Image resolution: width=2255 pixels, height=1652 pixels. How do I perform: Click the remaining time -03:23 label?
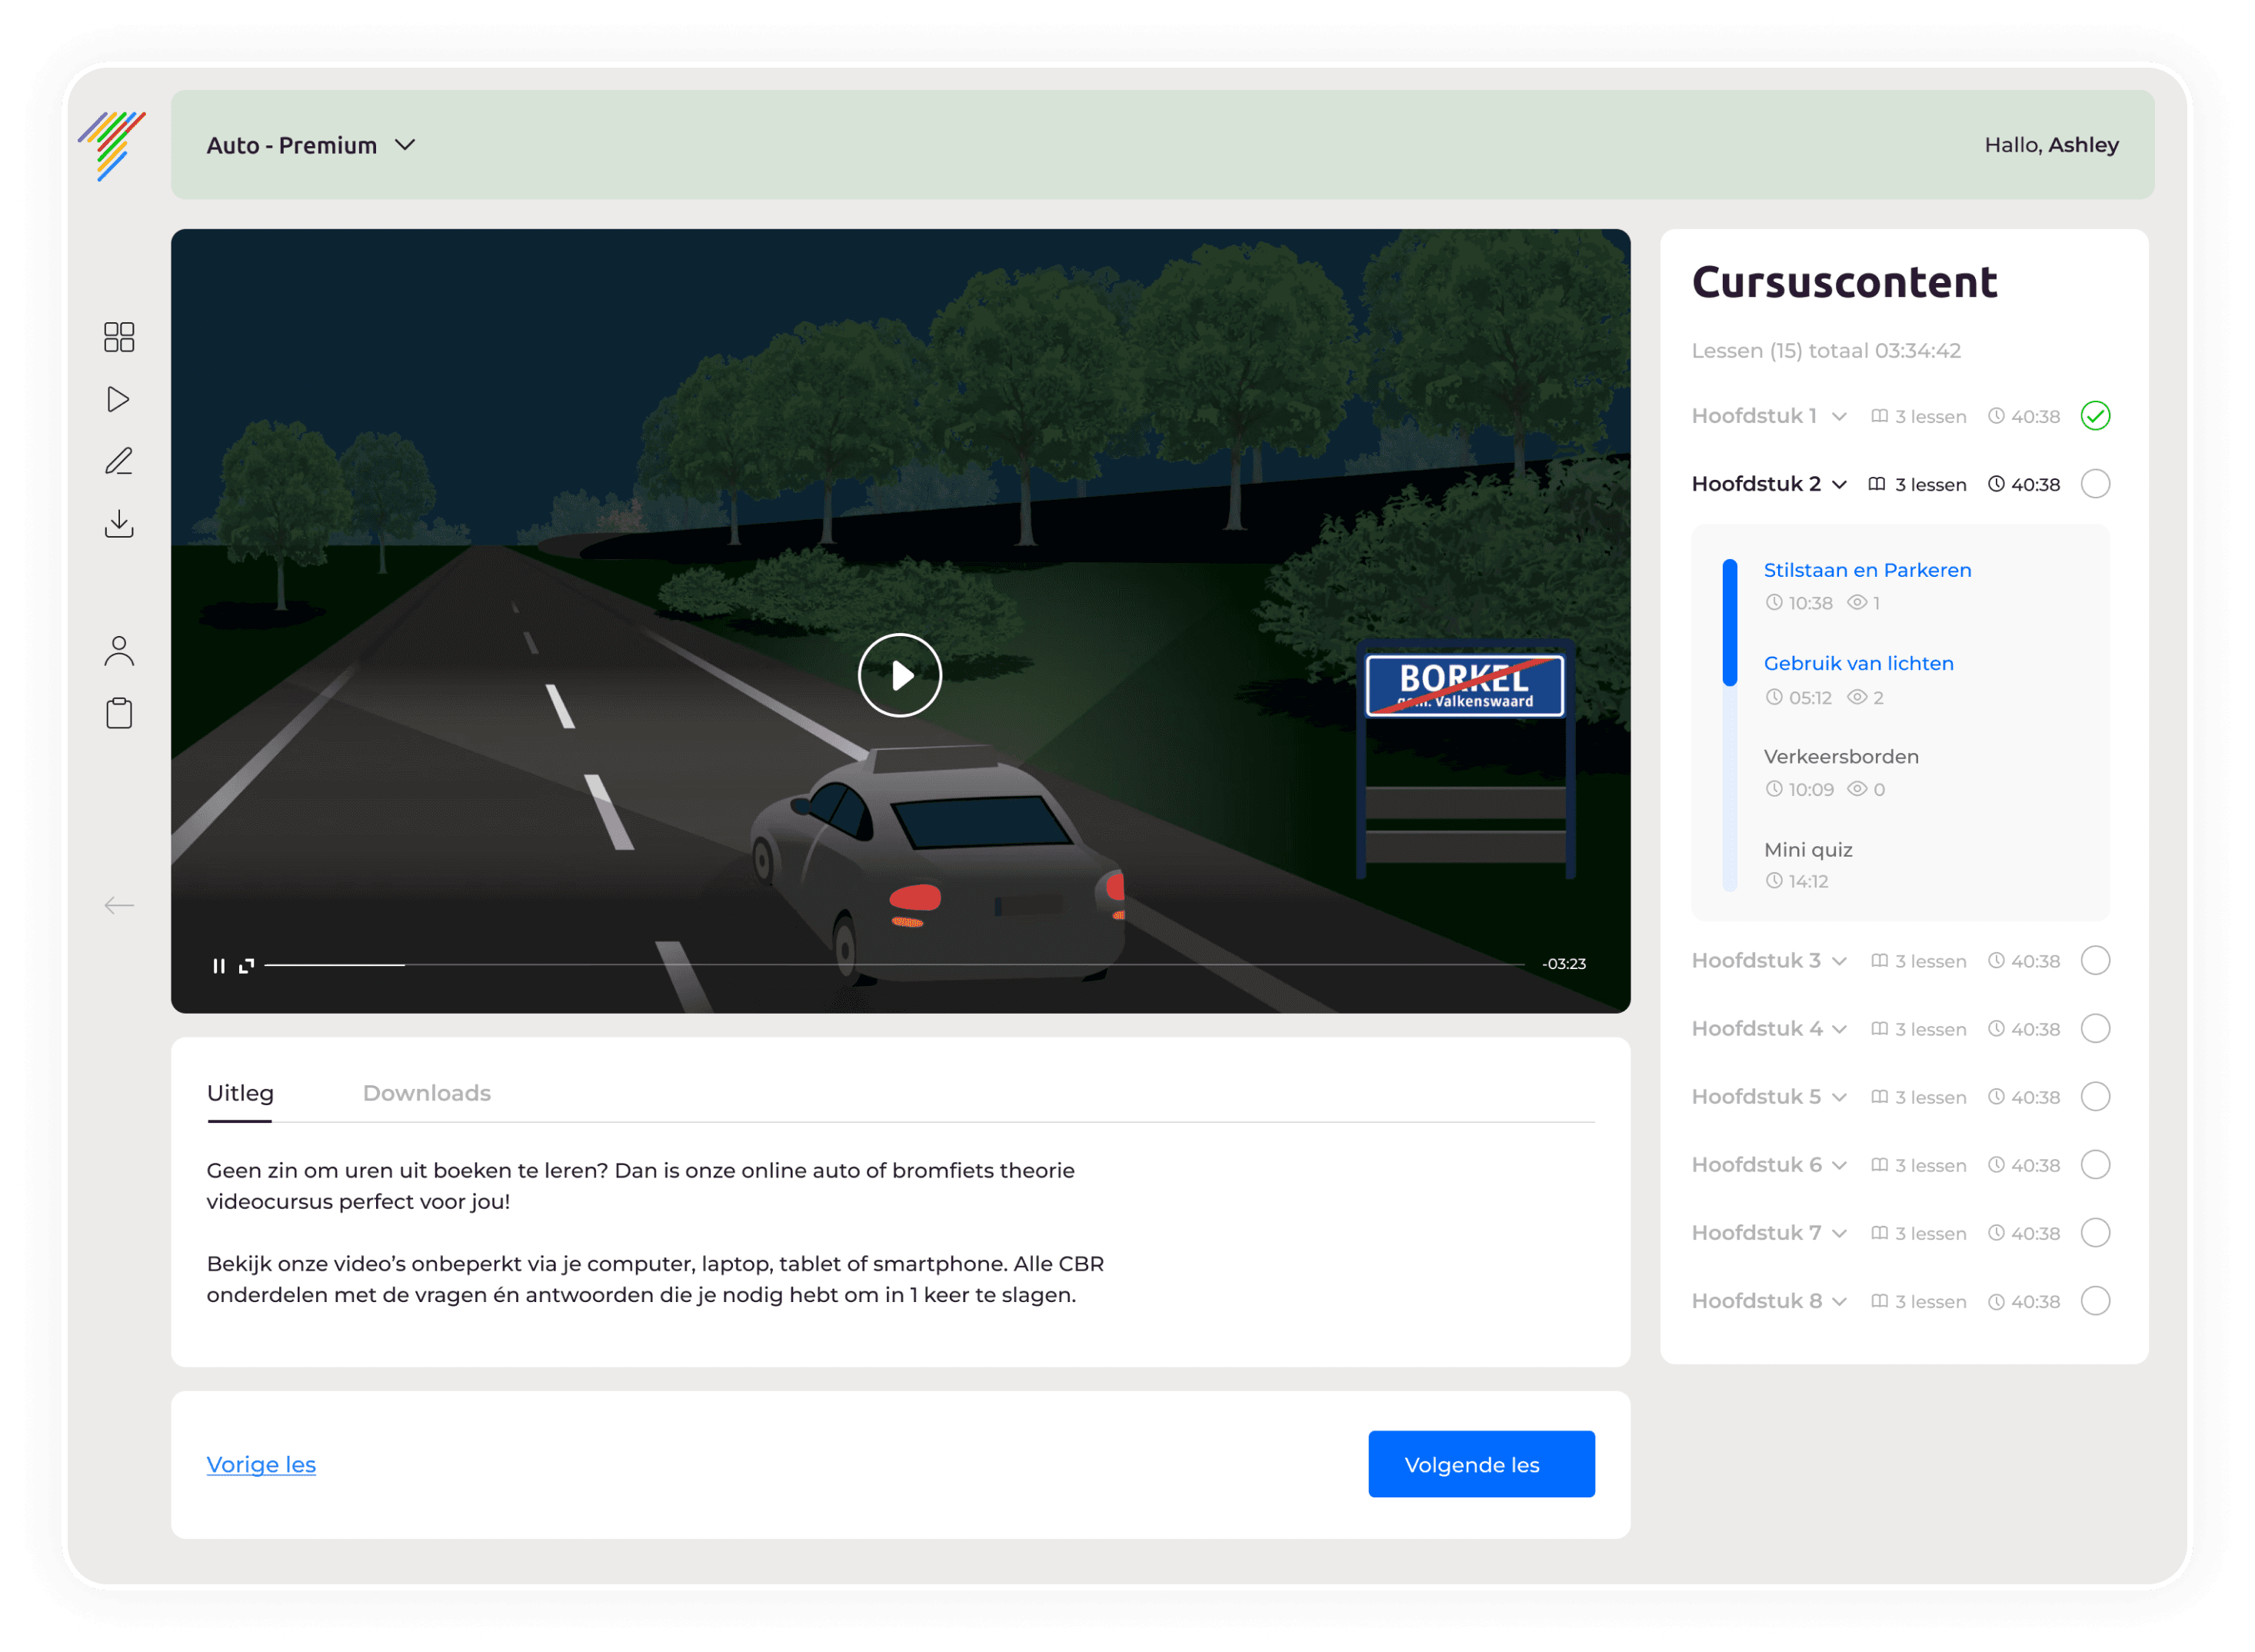point(1565,964)
